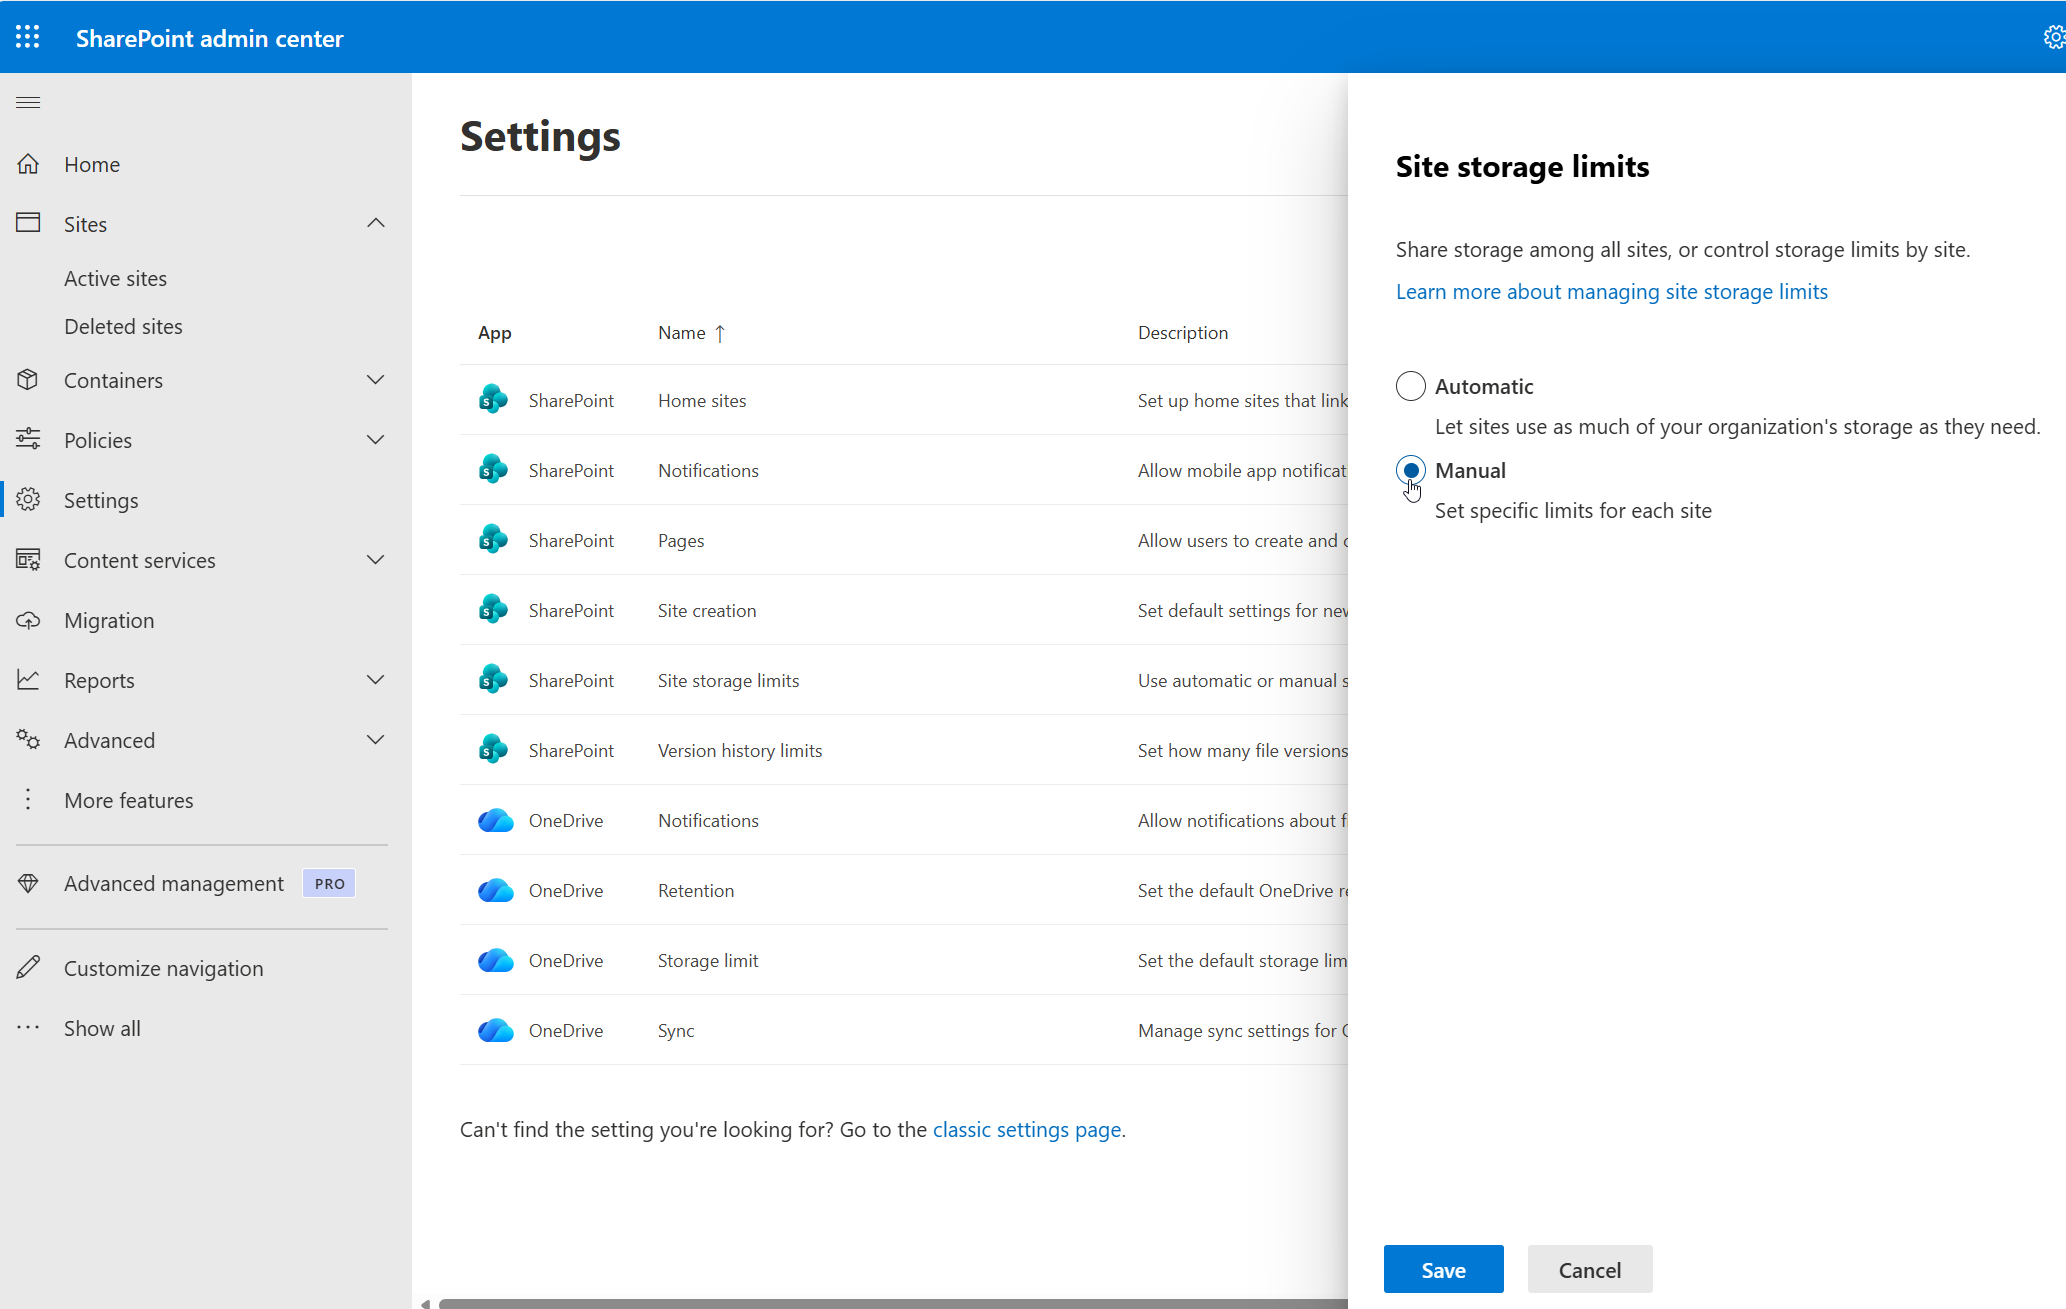This screenshot has width=2066, height=1309.
Task: Open the Home sites setting
Action: pos(702,400)
